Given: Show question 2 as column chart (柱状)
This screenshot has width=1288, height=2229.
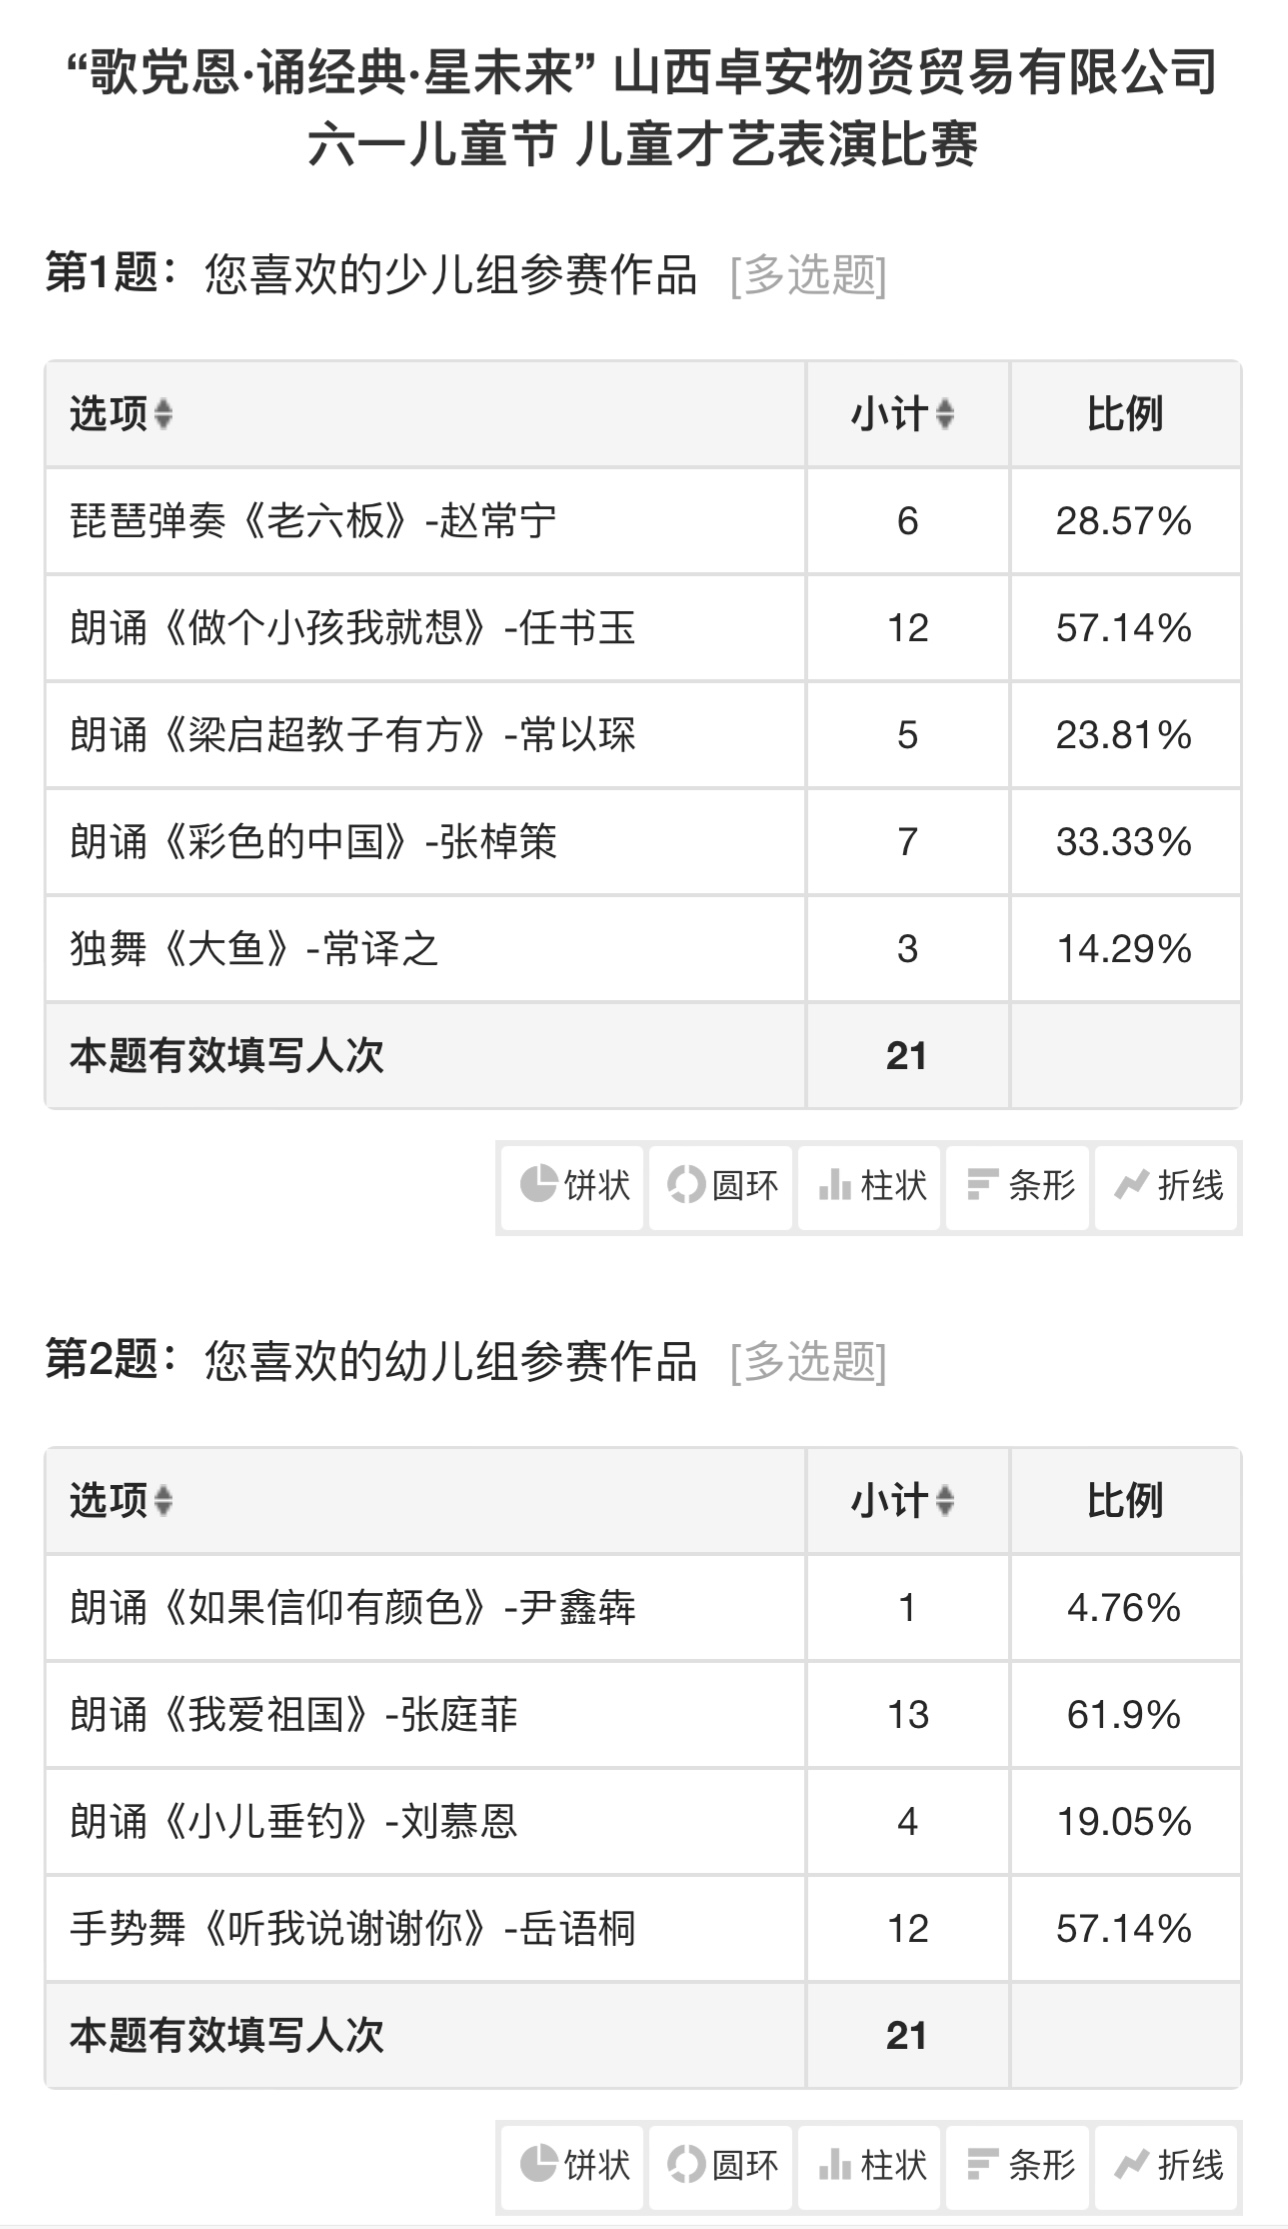Looking at the screenshot, I should 869,2165.
